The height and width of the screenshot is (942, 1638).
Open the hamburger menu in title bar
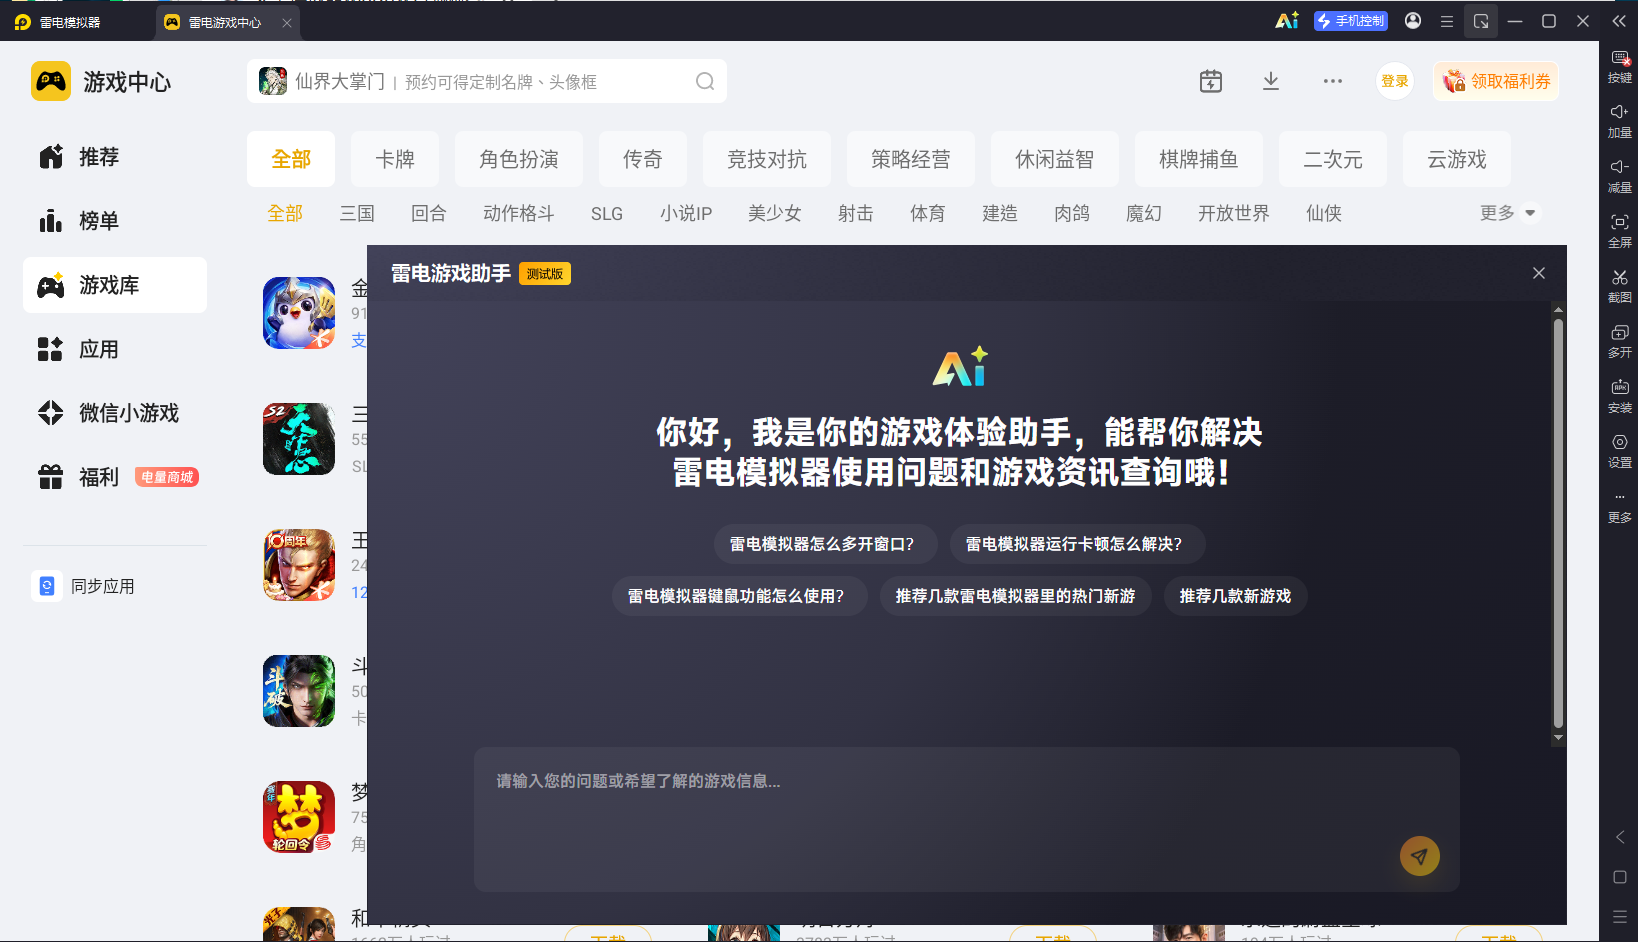tap(1447, 21)
